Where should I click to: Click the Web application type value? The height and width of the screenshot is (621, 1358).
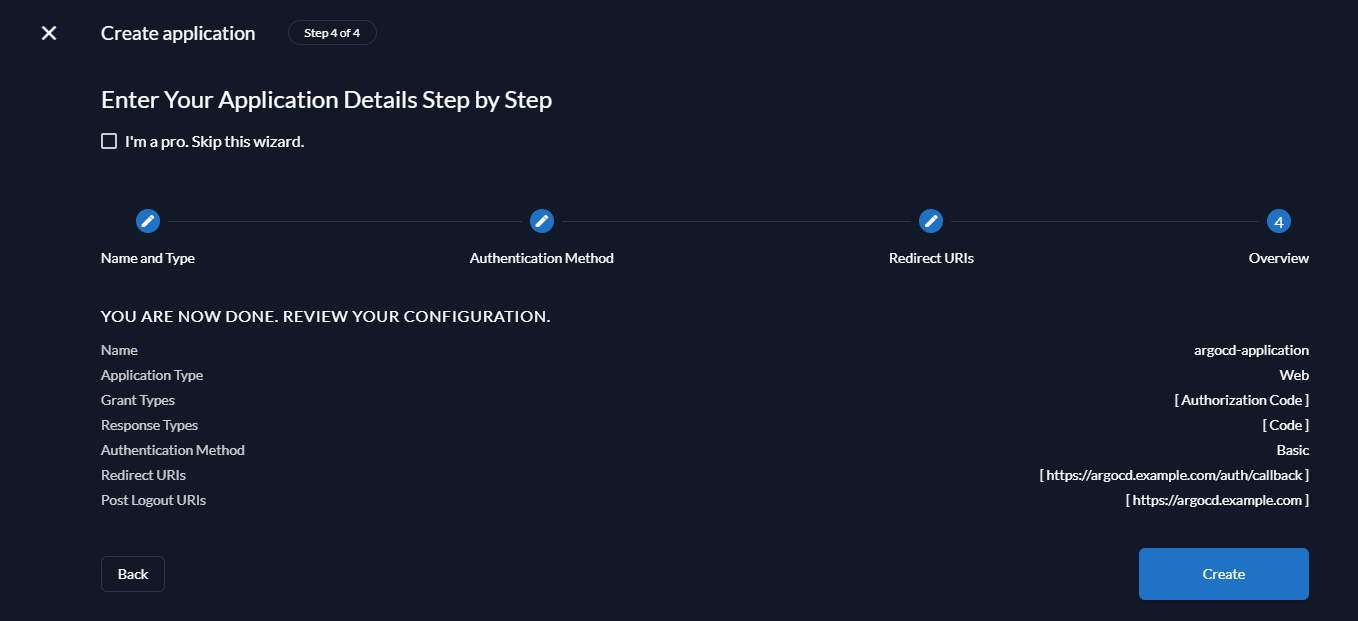tap(1294, 375)
